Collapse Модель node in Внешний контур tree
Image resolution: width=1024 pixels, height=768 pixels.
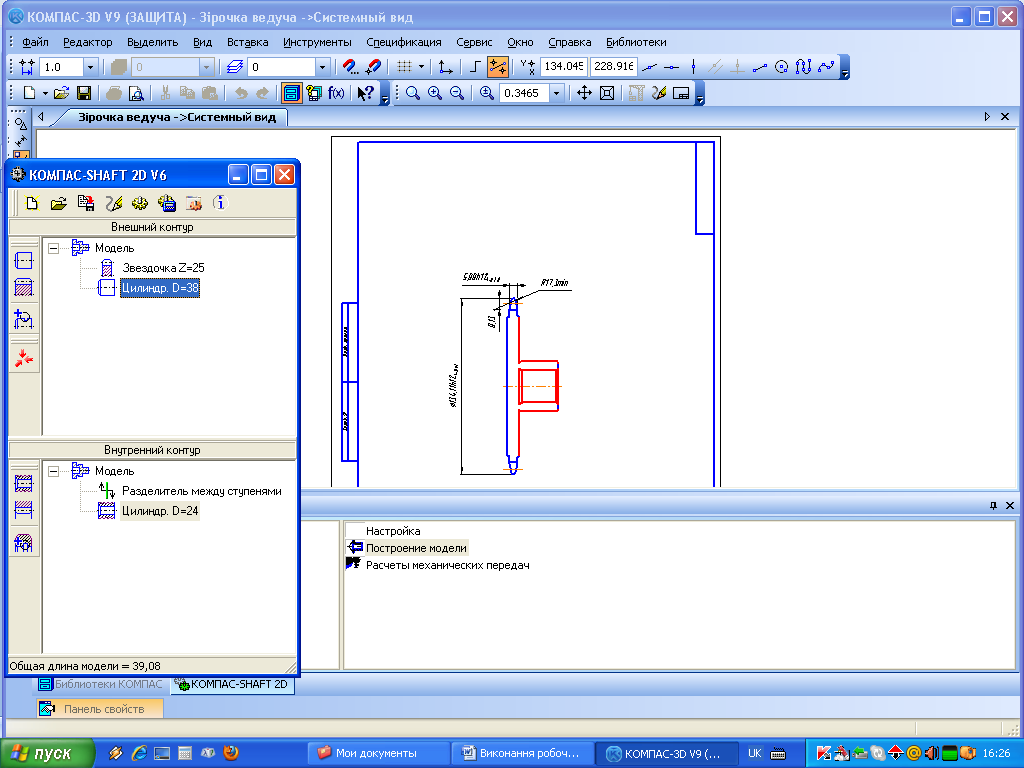click(x=54, y=248)
